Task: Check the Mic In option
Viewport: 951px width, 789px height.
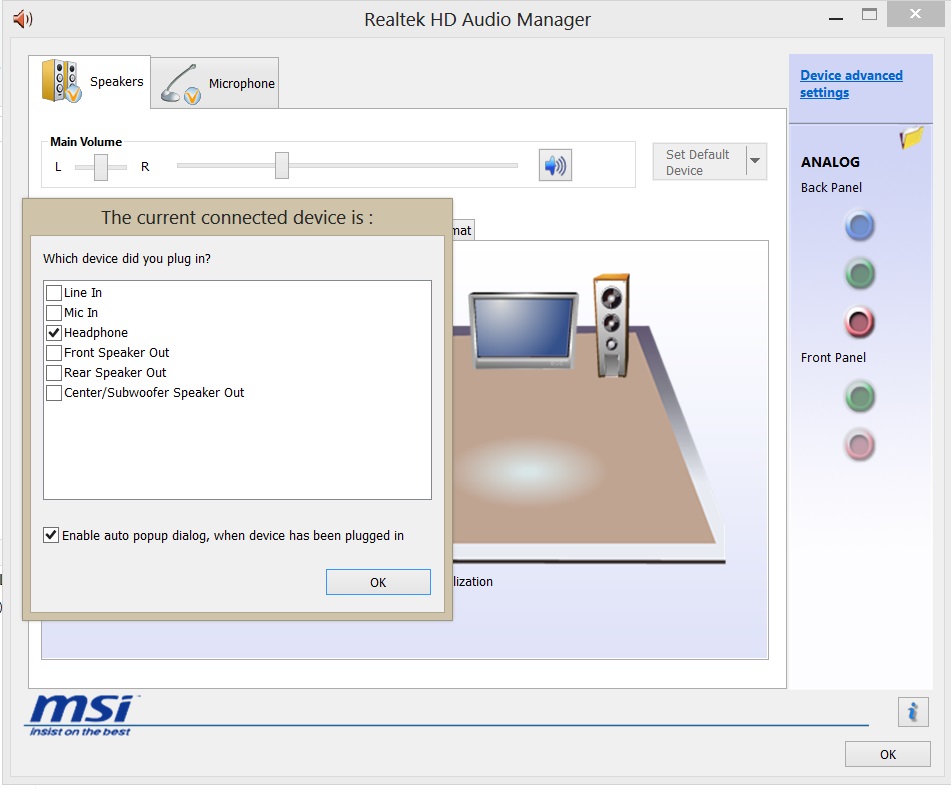Action: tap(54, 313)
